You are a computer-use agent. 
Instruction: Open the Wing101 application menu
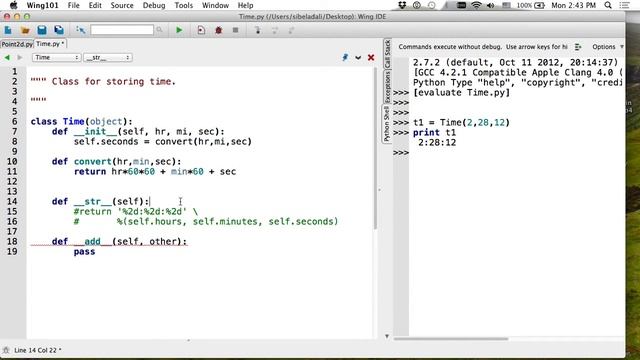click(42, 5)
